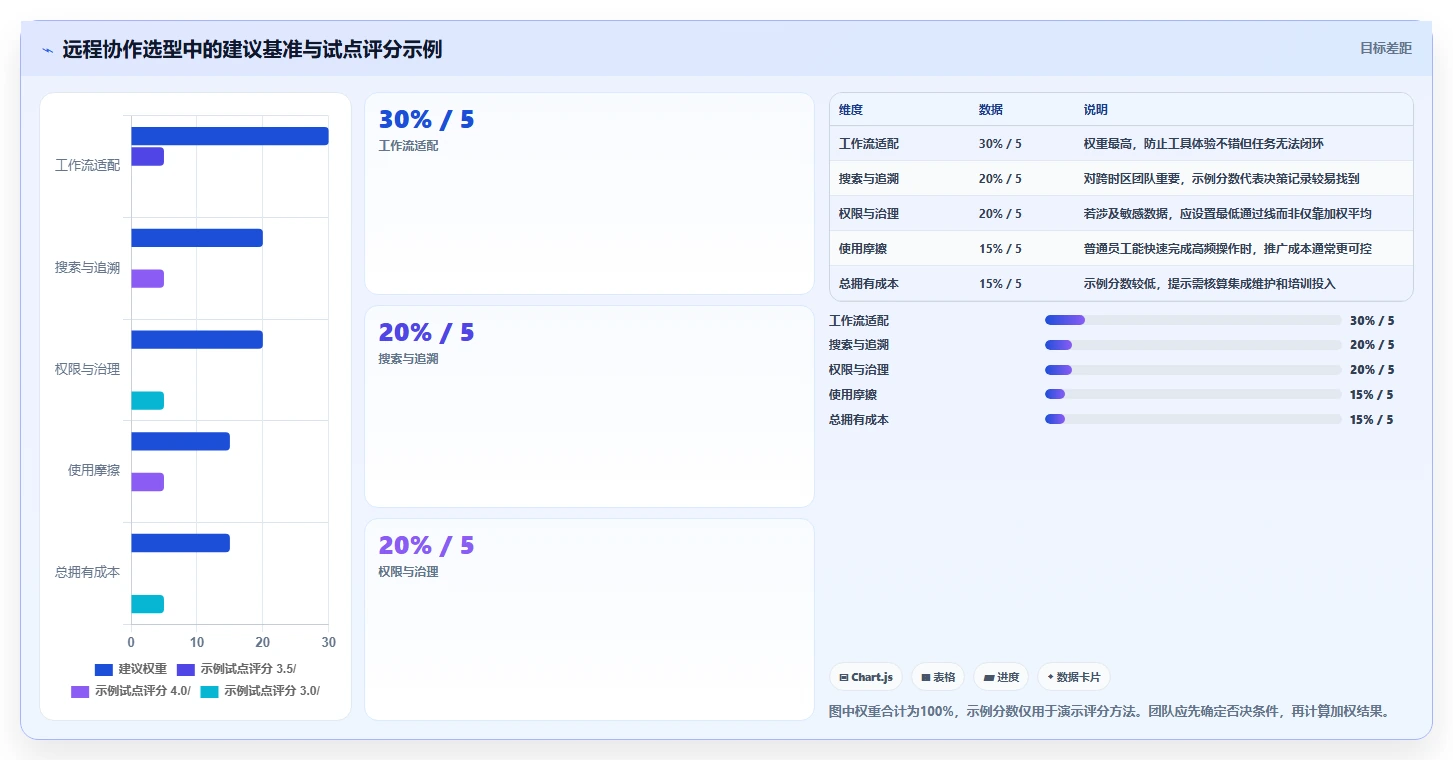1453x760 pixels.
Task: Click the 表格 chip
Action: point(938,677)
